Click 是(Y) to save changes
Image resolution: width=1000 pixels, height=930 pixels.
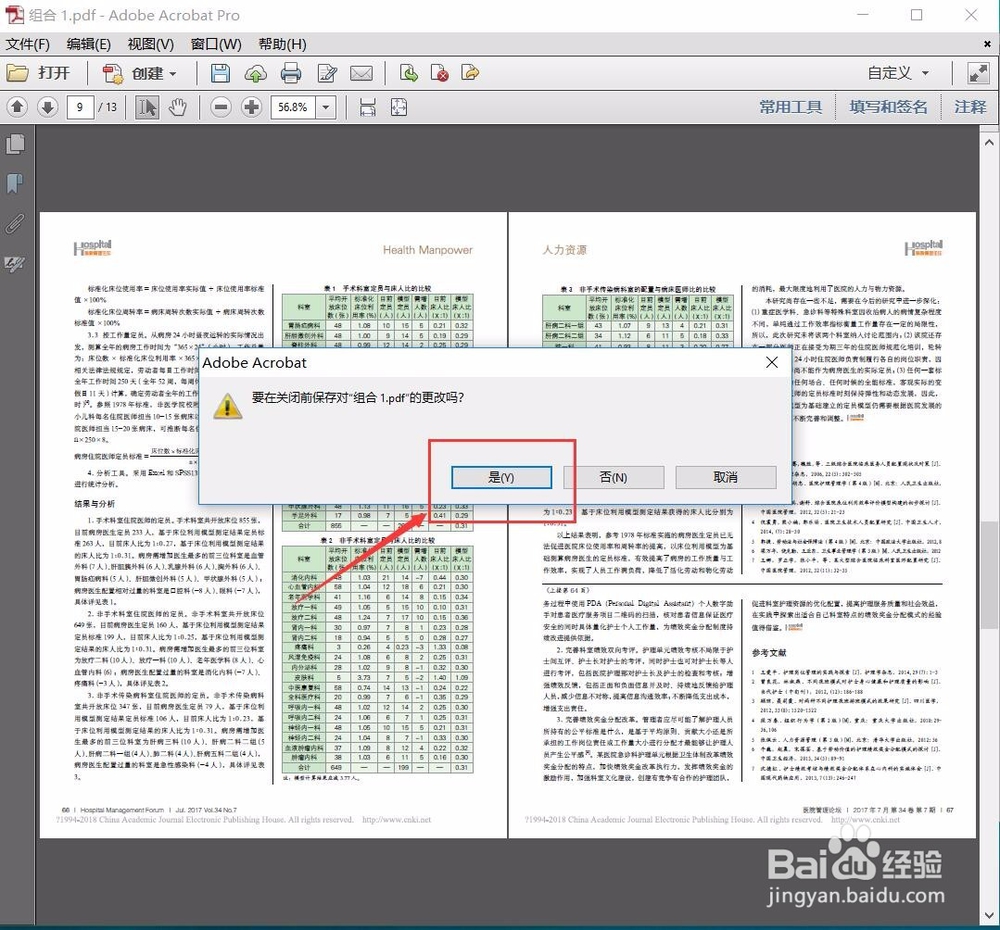coord(501,477)
